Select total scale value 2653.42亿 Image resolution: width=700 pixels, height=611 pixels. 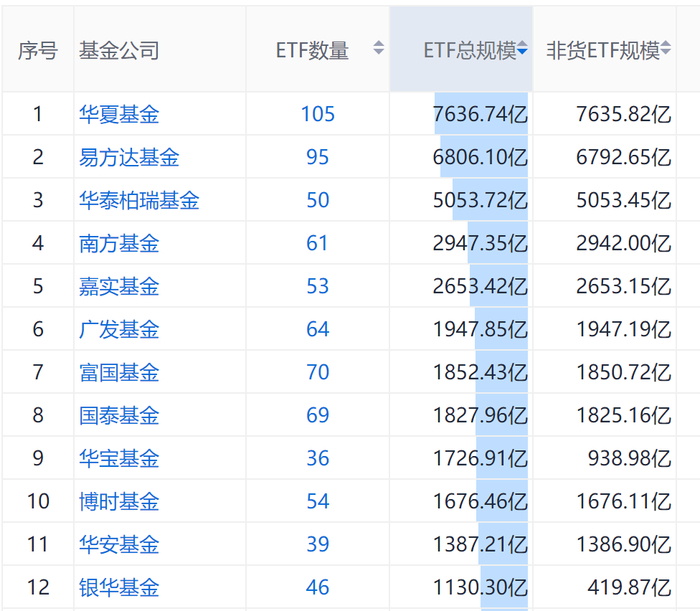(x=480, y=286)
